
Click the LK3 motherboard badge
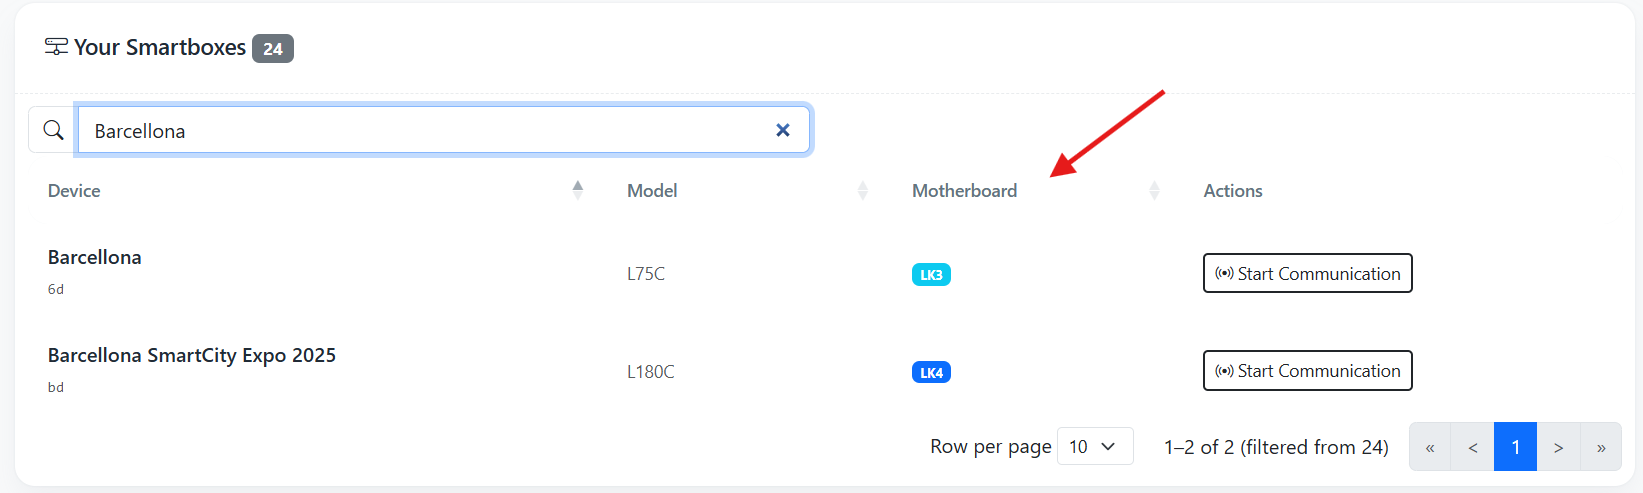point(931,274)
